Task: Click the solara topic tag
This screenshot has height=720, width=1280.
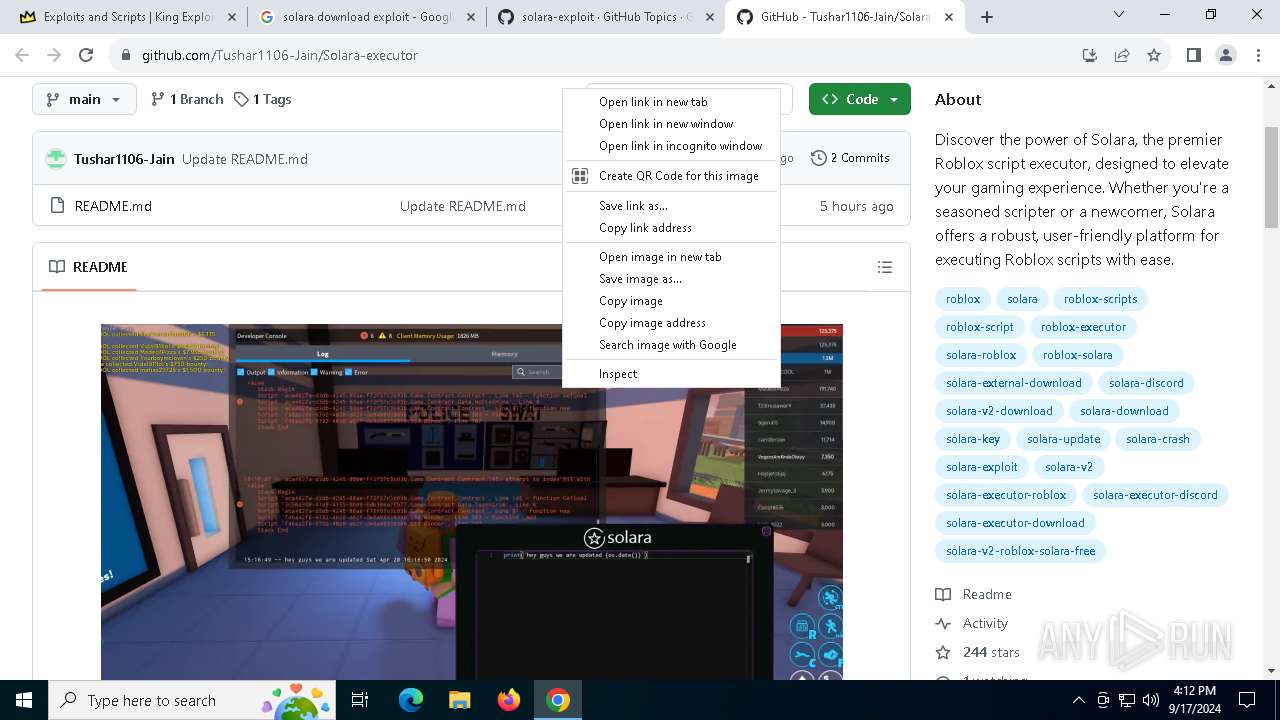Action: tap(1022, 299)
